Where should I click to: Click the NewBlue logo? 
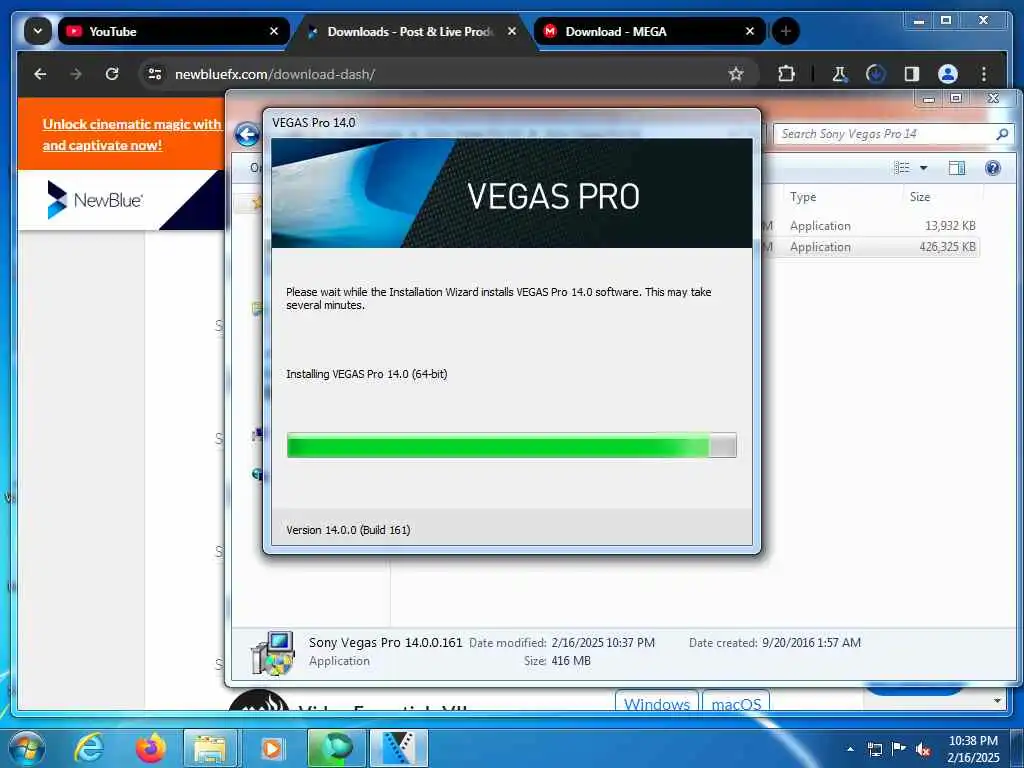click(x=95, y=200)
